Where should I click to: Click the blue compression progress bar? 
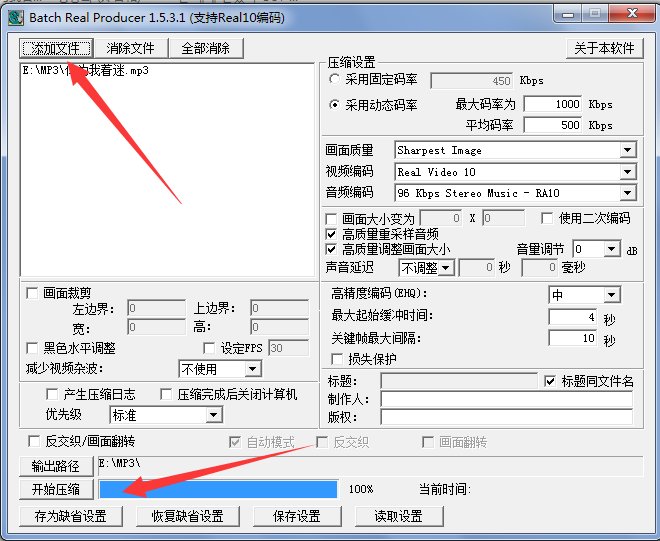coord(218,489)
